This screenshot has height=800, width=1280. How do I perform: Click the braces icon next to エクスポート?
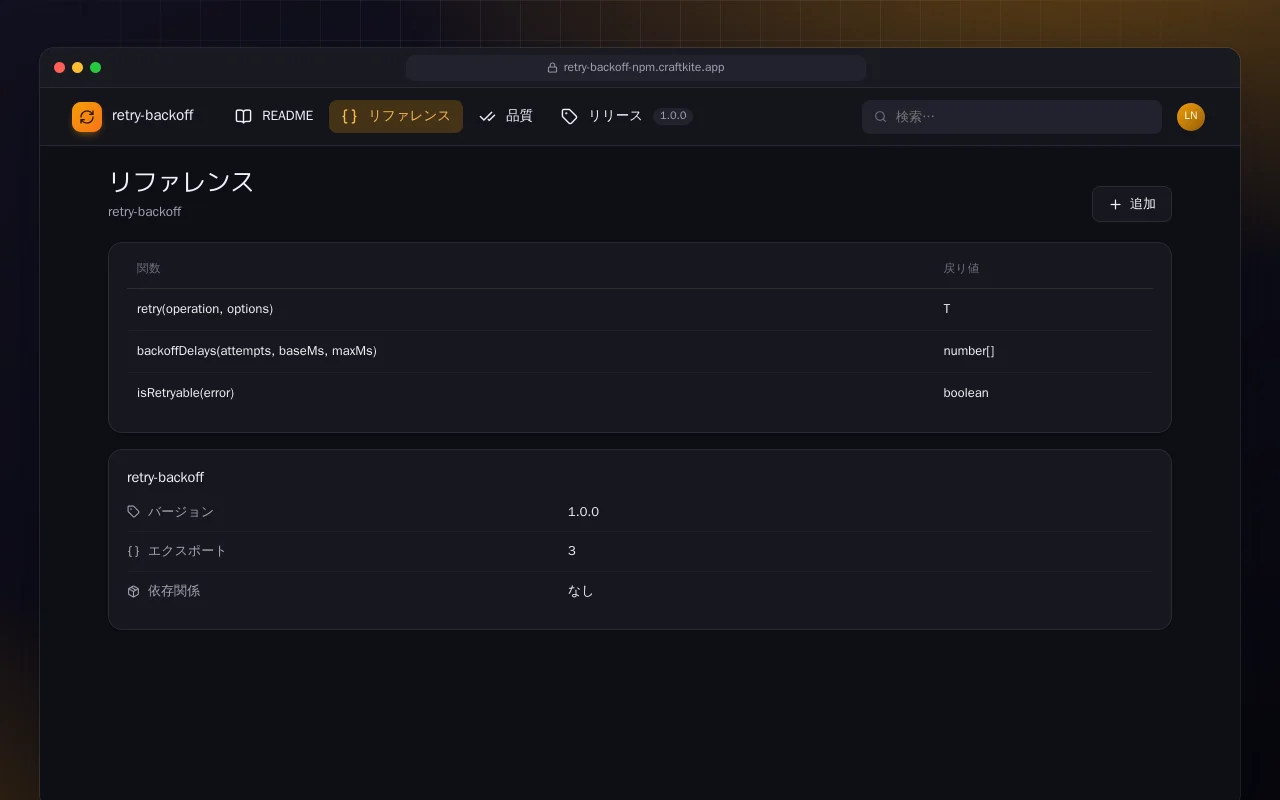pyautogui.click(x=133, y=551)
